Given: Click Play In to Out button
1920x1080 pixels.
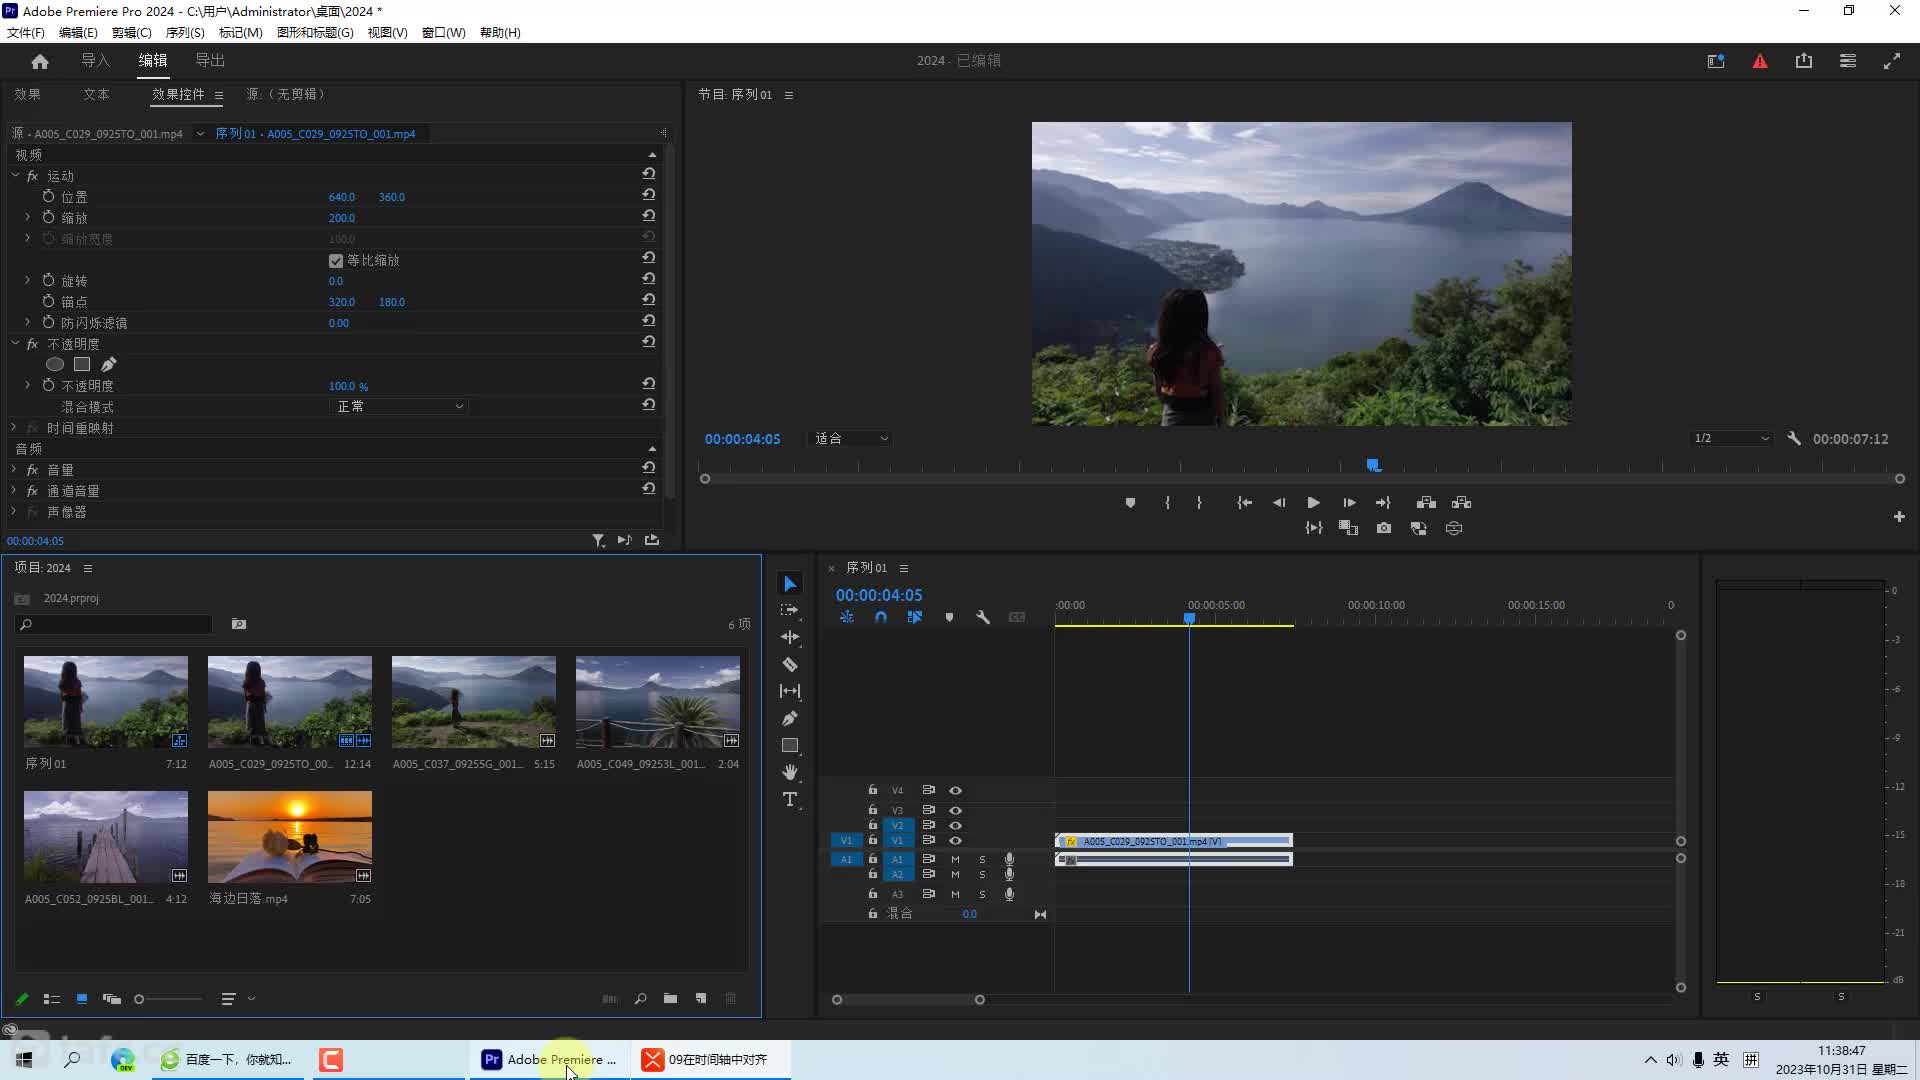Looking at the screenshot, I should [x=1314, y=528].
